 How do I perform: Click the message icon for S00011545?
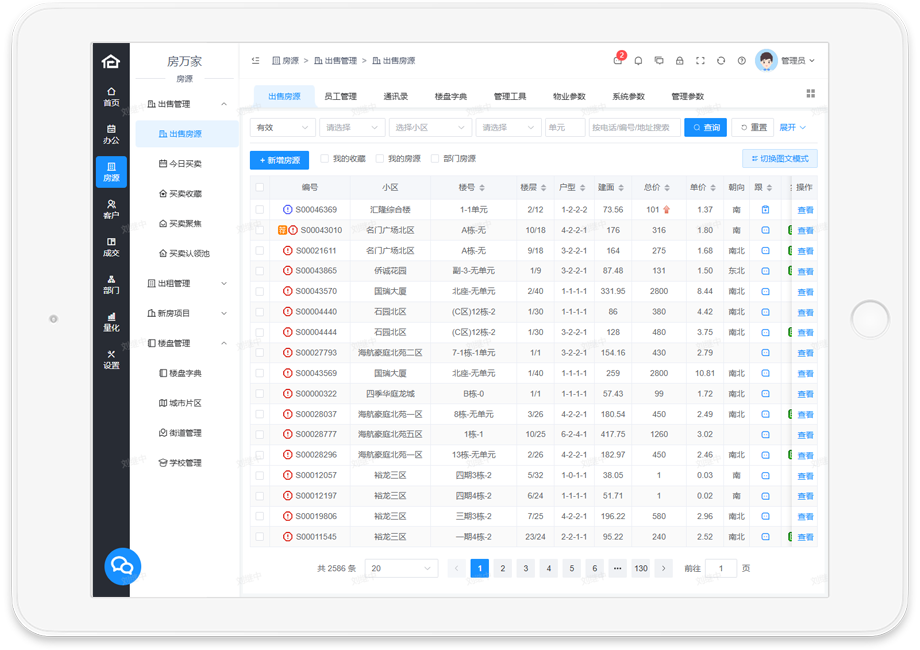pyautogui.click(x=765, y=537)
